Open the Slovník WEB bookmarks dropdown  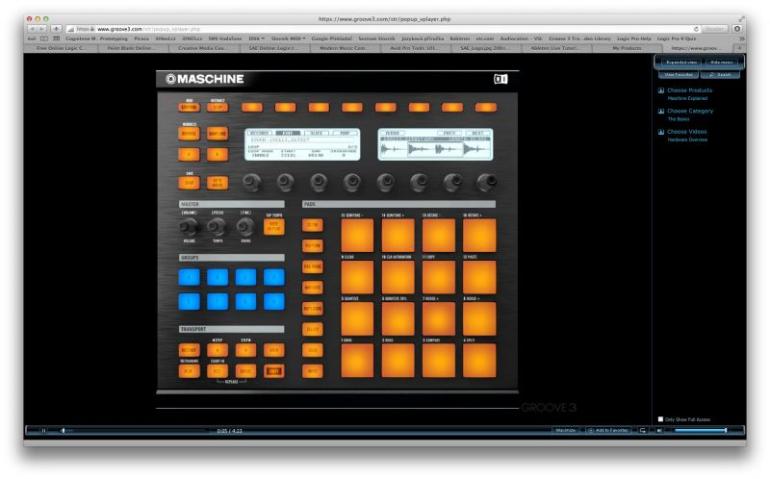coord(288,38)
